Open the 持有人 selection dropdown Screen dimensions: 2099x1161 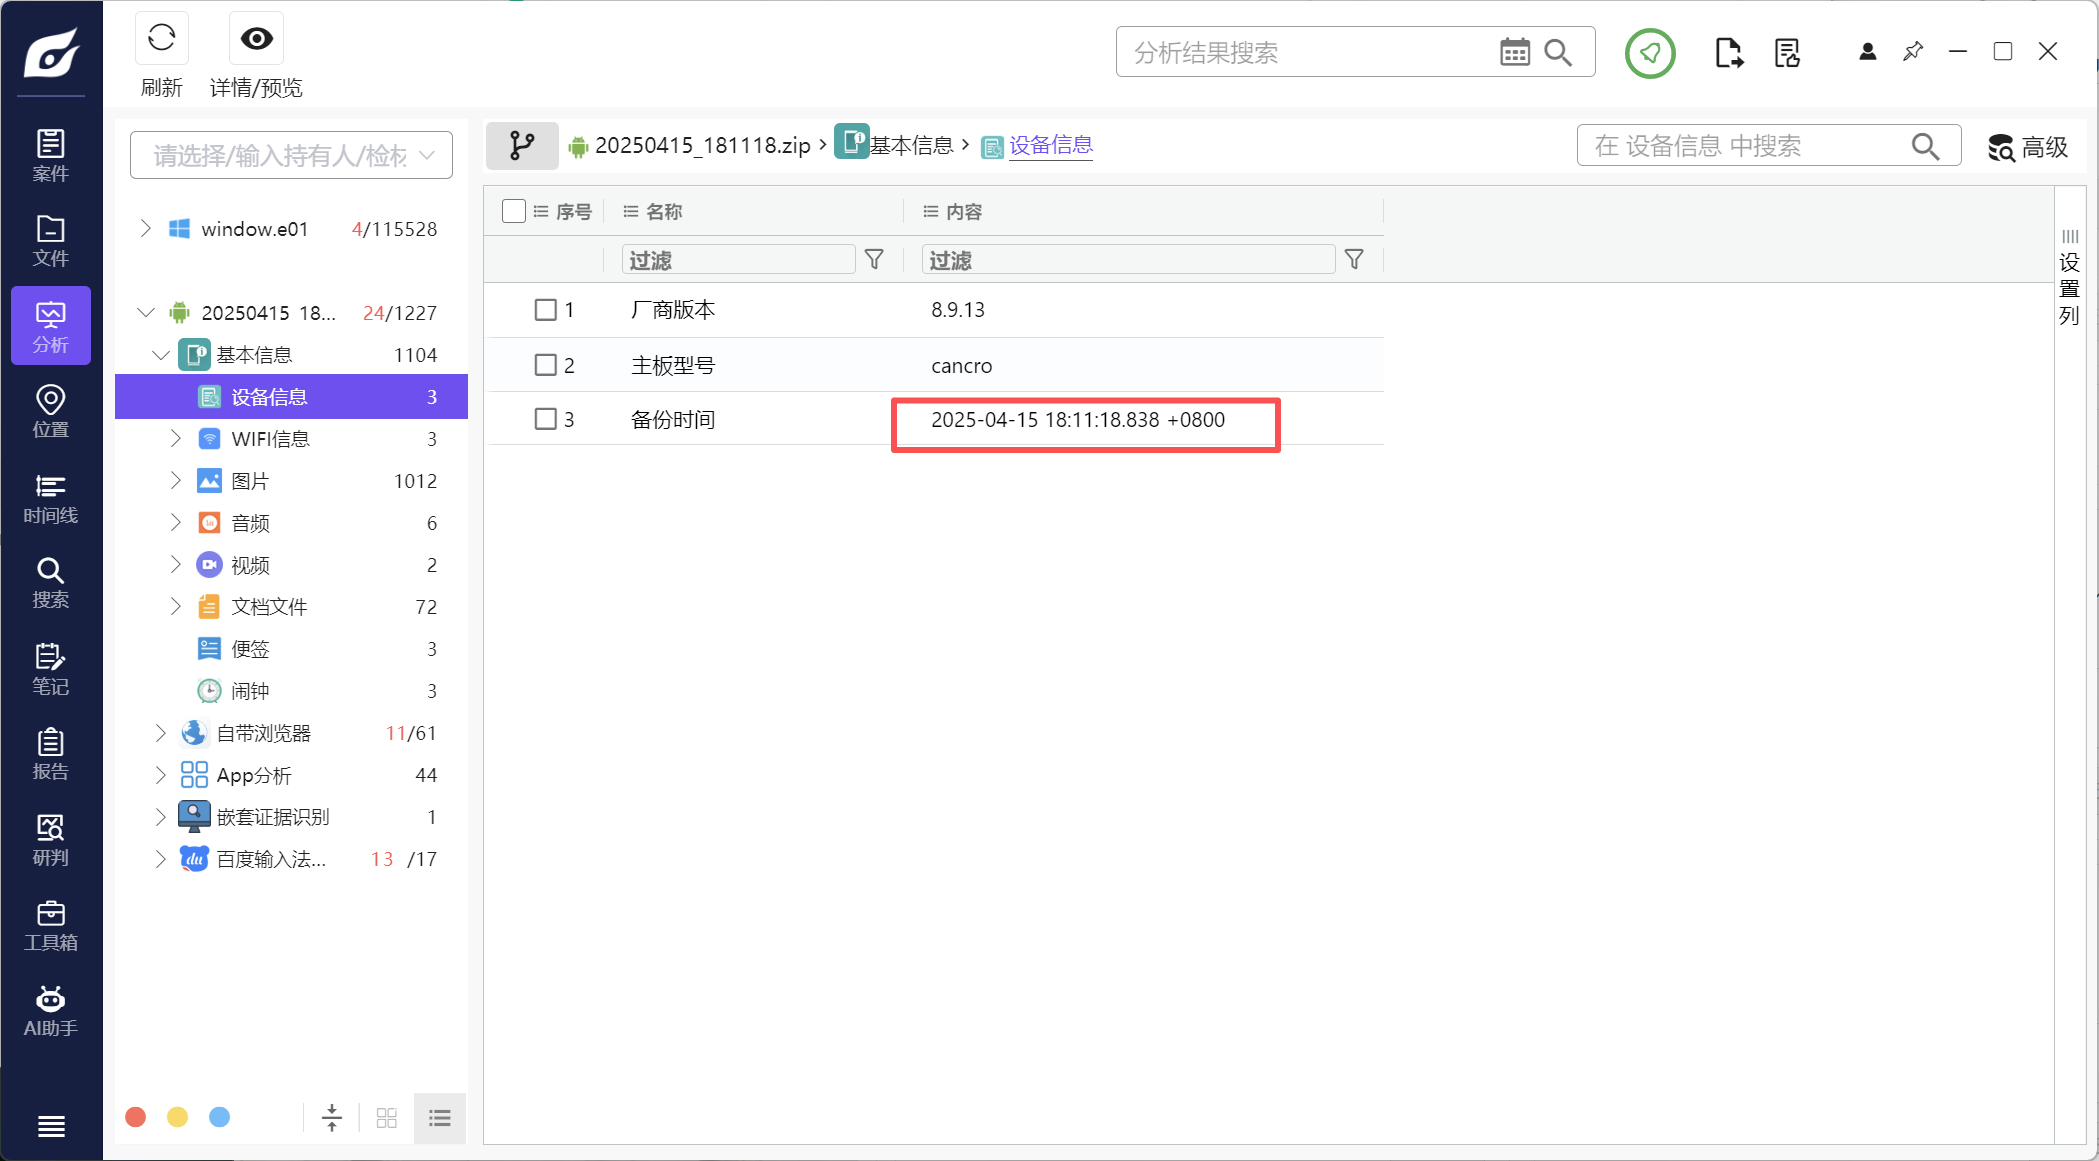click(291, 155)
